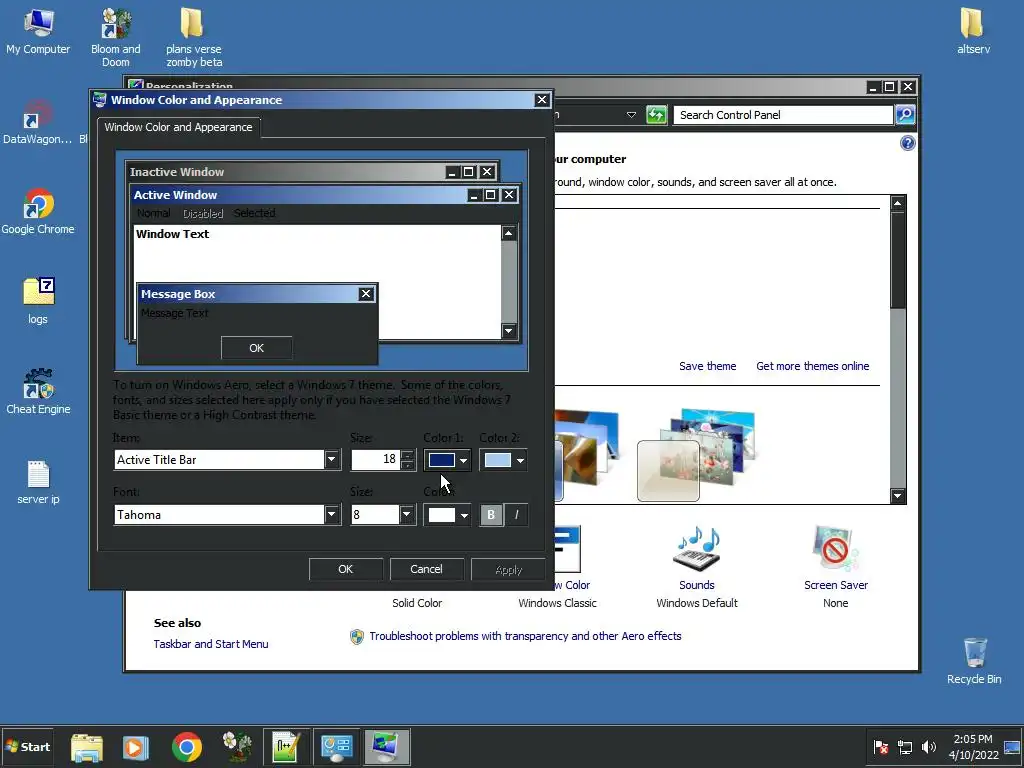Launch Cheat Engine desktop shortcut

38,391
